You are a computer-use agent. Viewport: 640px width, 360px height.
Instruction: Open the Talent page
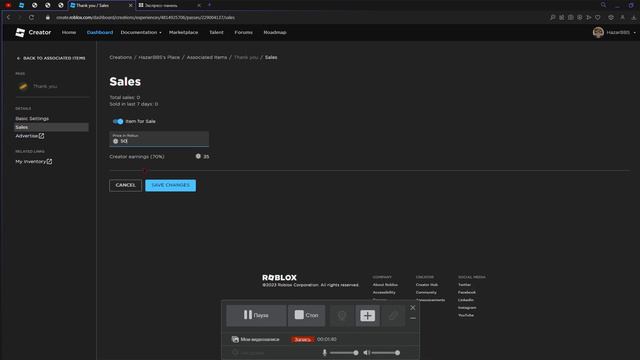point(216,32)
